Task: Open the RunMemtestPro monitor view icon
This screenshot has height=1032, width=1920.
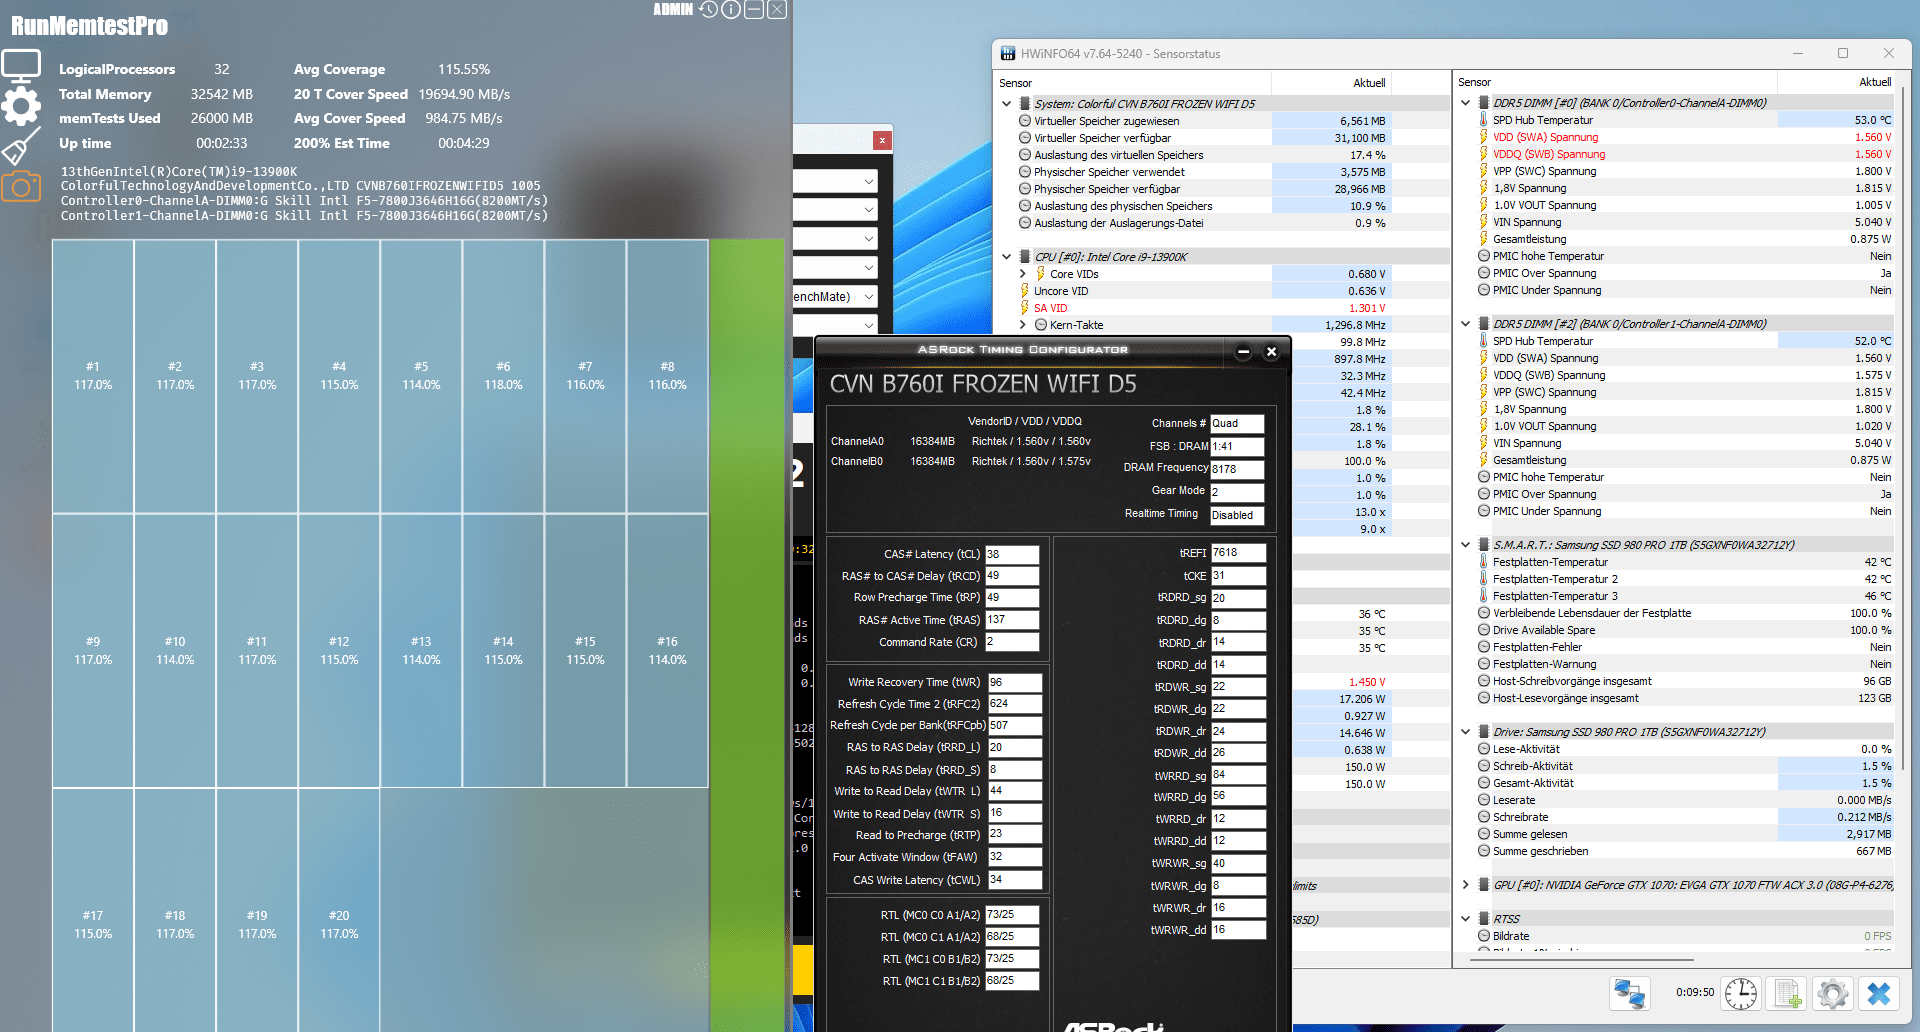Action: pos(21,66)
